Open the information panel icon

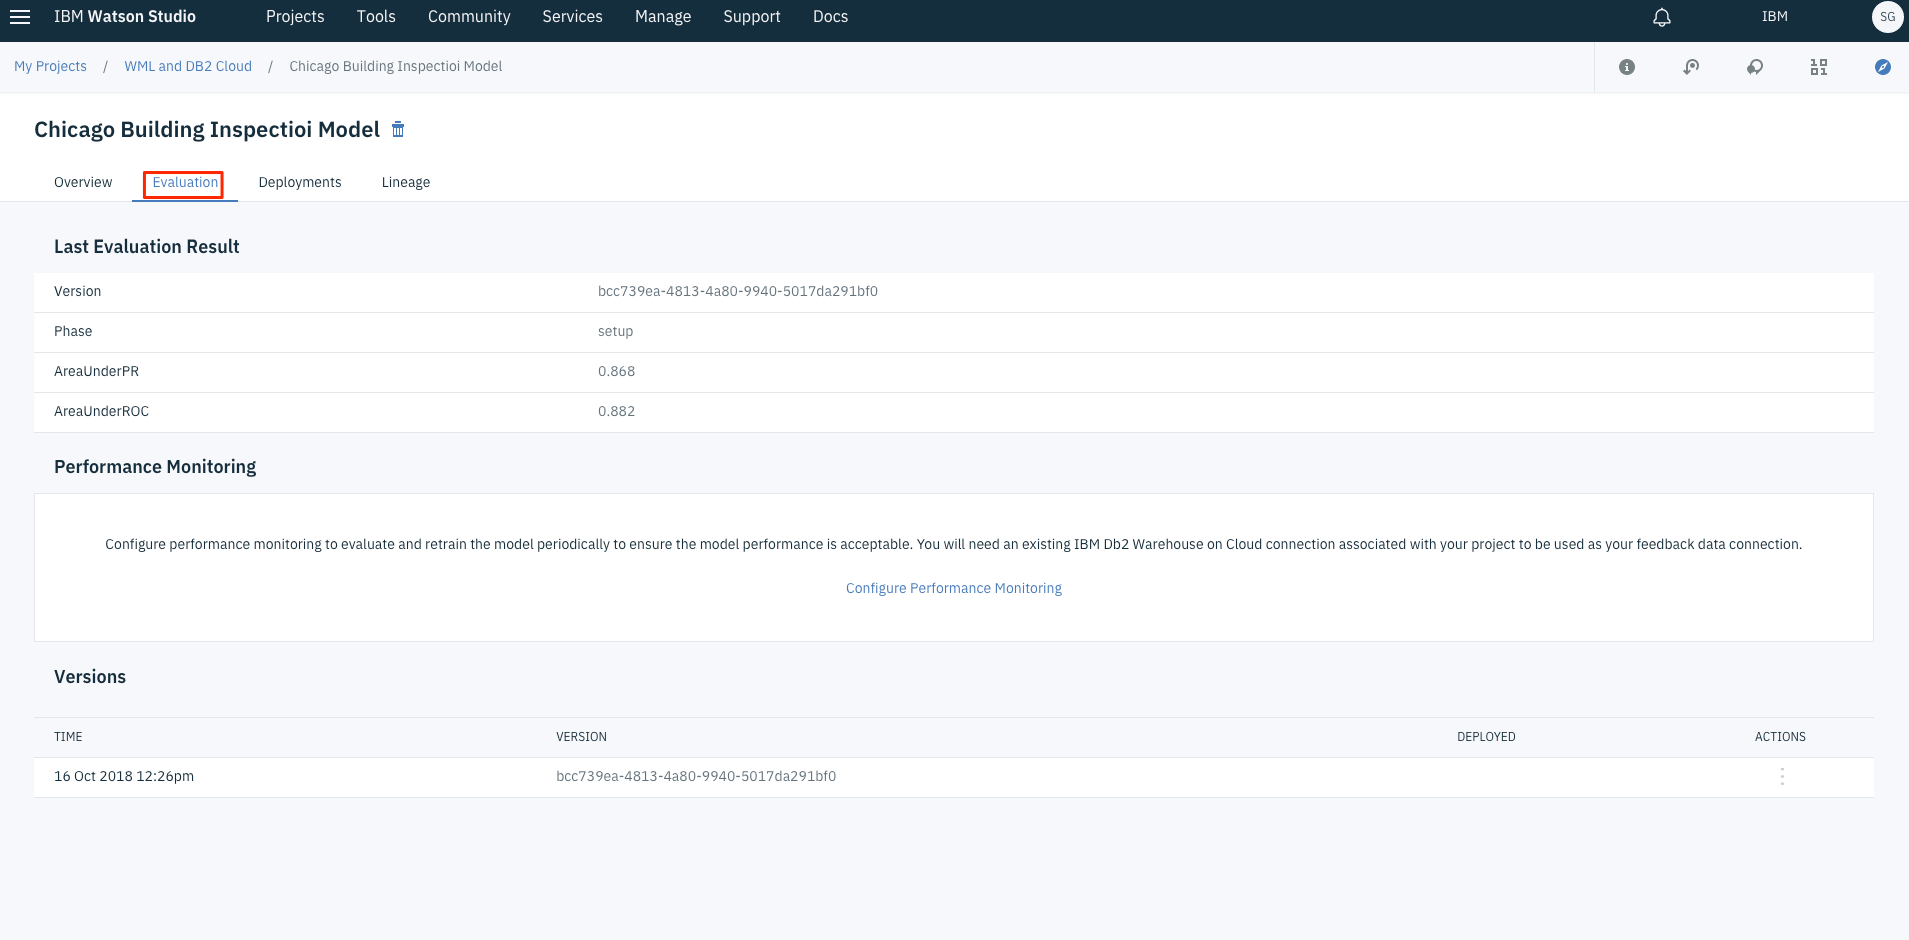tap(1627, 67)
